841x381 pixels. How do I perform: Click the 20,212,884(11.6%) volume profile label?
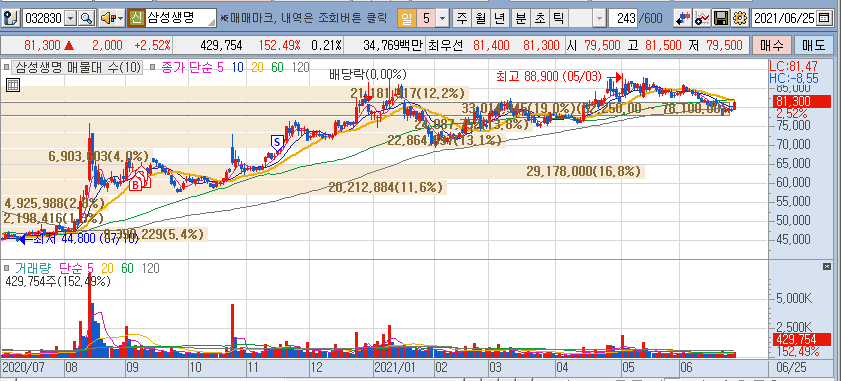coord(386,187)
